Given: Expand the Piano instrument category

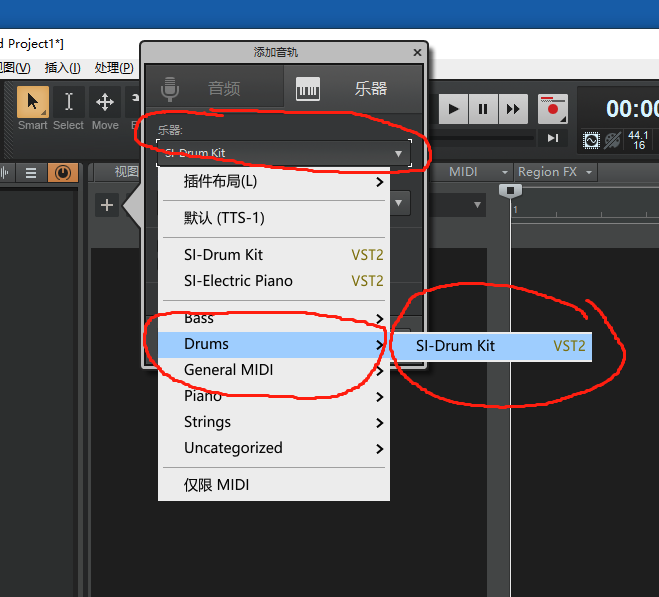Looking at the screenshot, I should point(274,396).
